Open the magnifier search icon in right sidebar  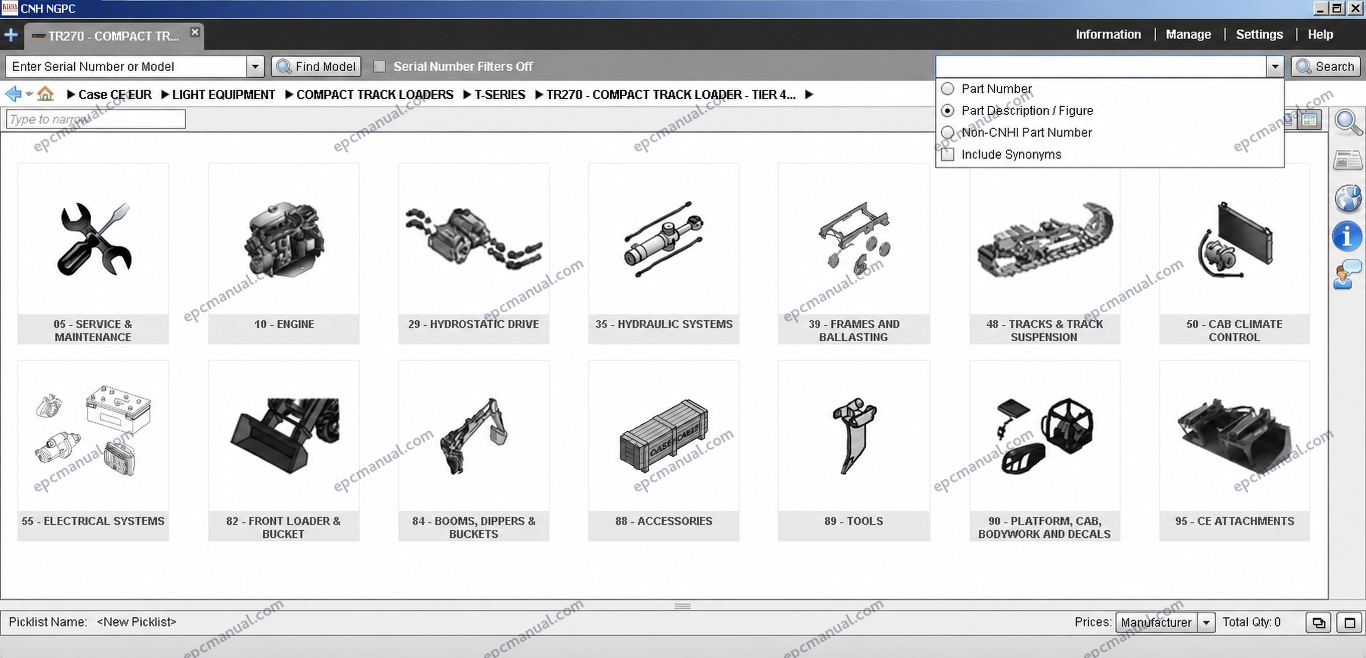tap(1348, 123)
